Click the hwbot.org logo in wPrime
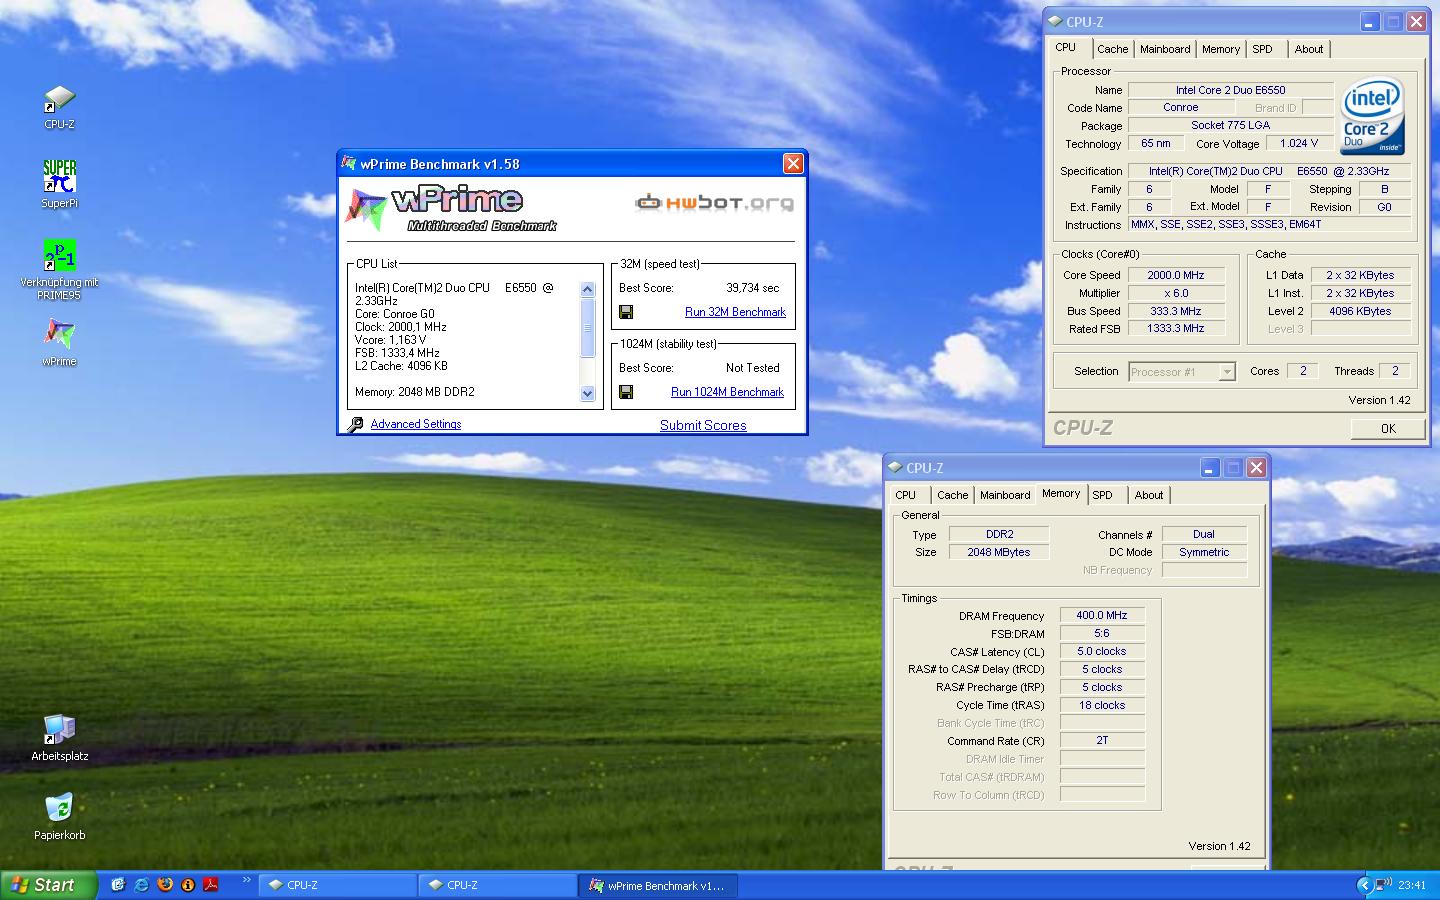 tap(714, 203)
